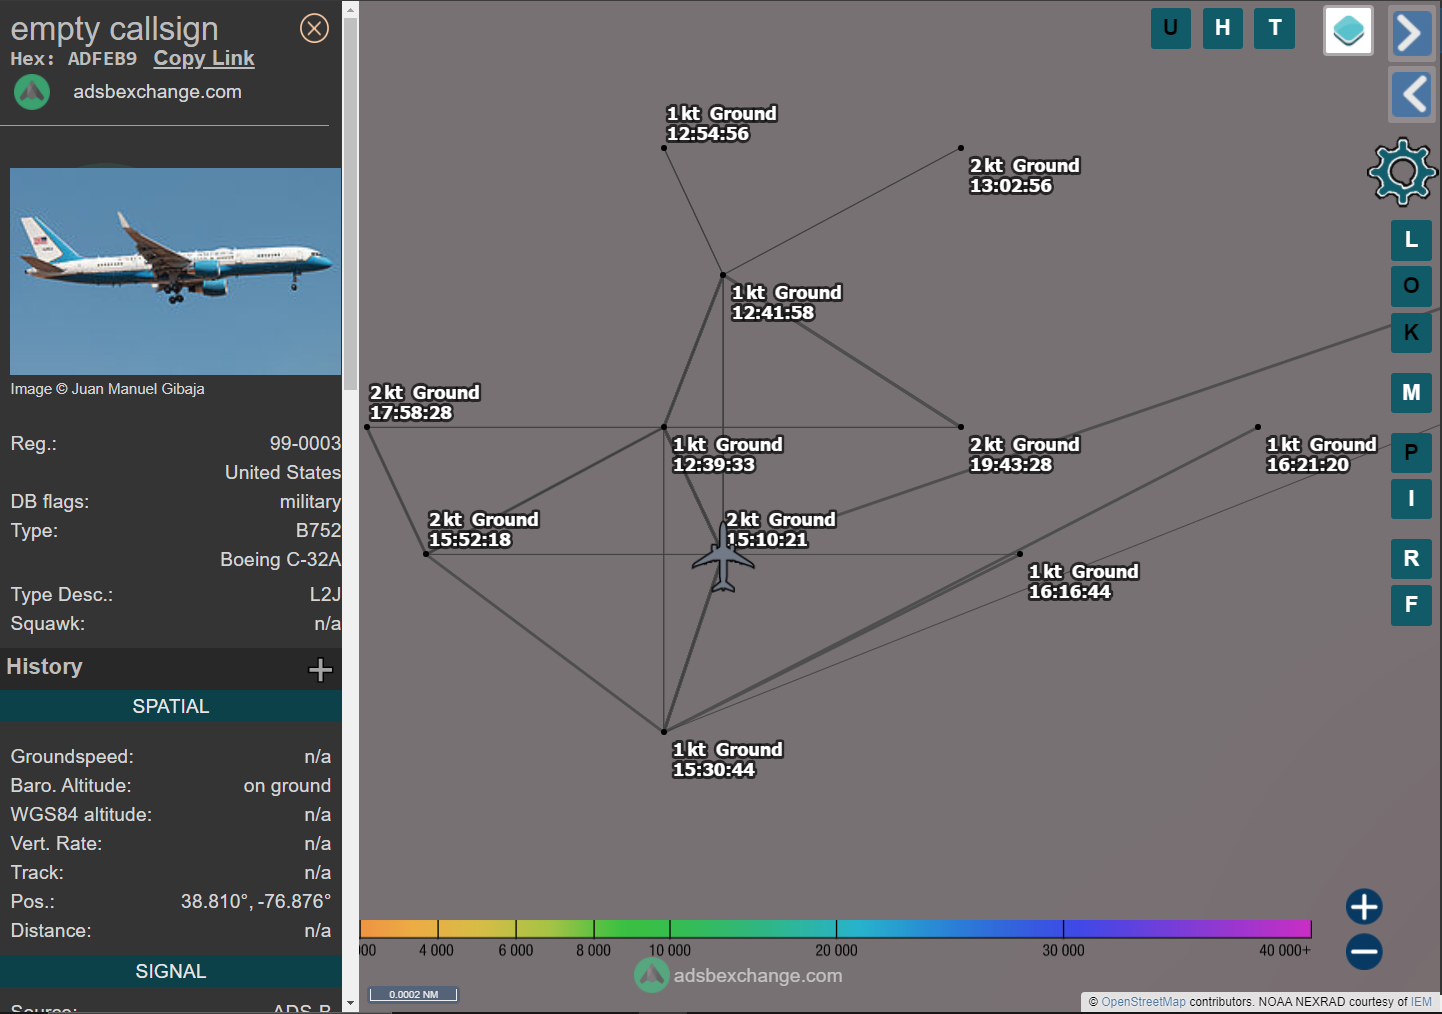View the Boeing C-32A aircraft photo
This screenshot has height=1014, width=1442.
click(175, 271)
